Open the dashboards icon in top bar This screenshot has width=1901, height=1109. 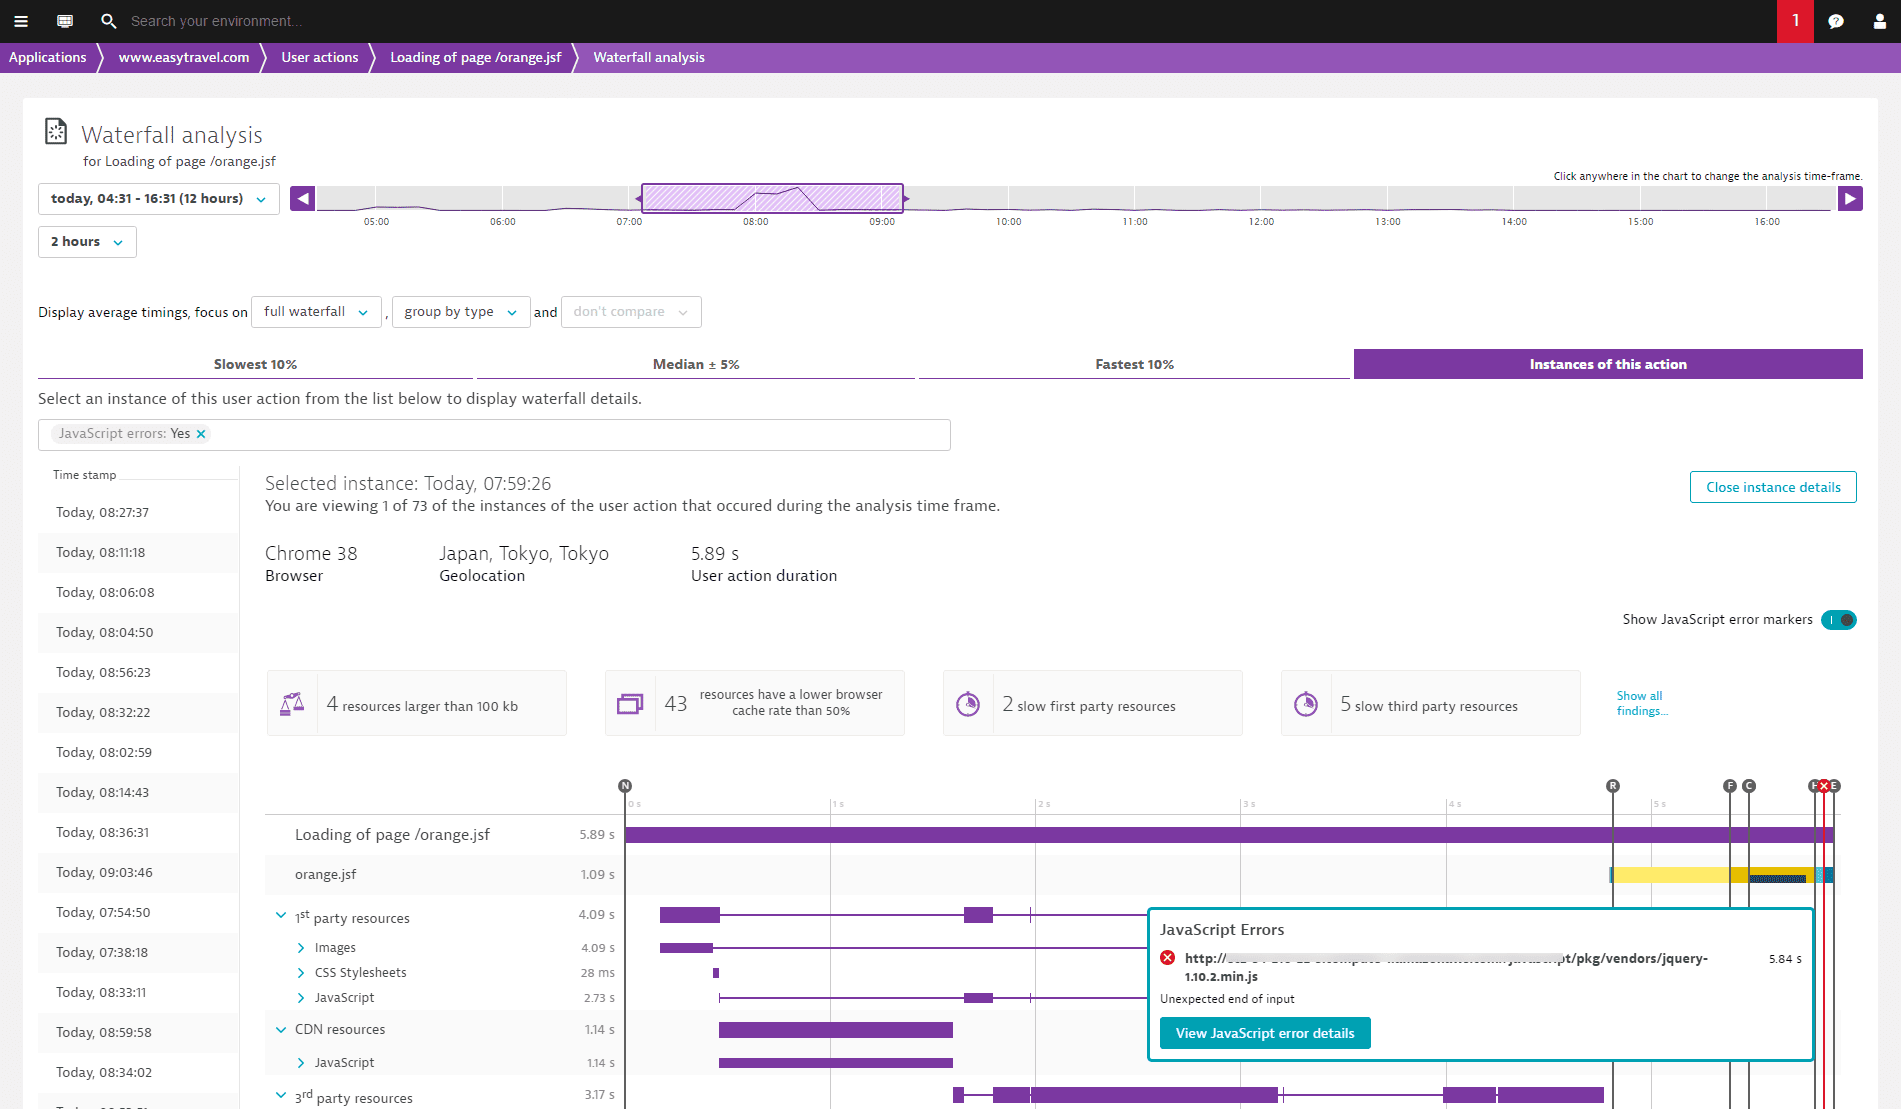pos(65,21)
